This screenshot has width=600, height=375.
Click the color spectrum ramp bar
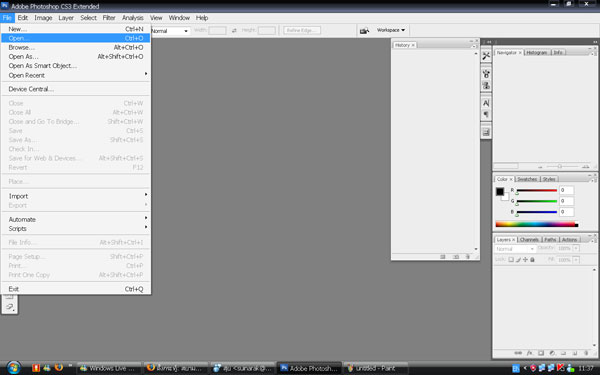[537, 224]
